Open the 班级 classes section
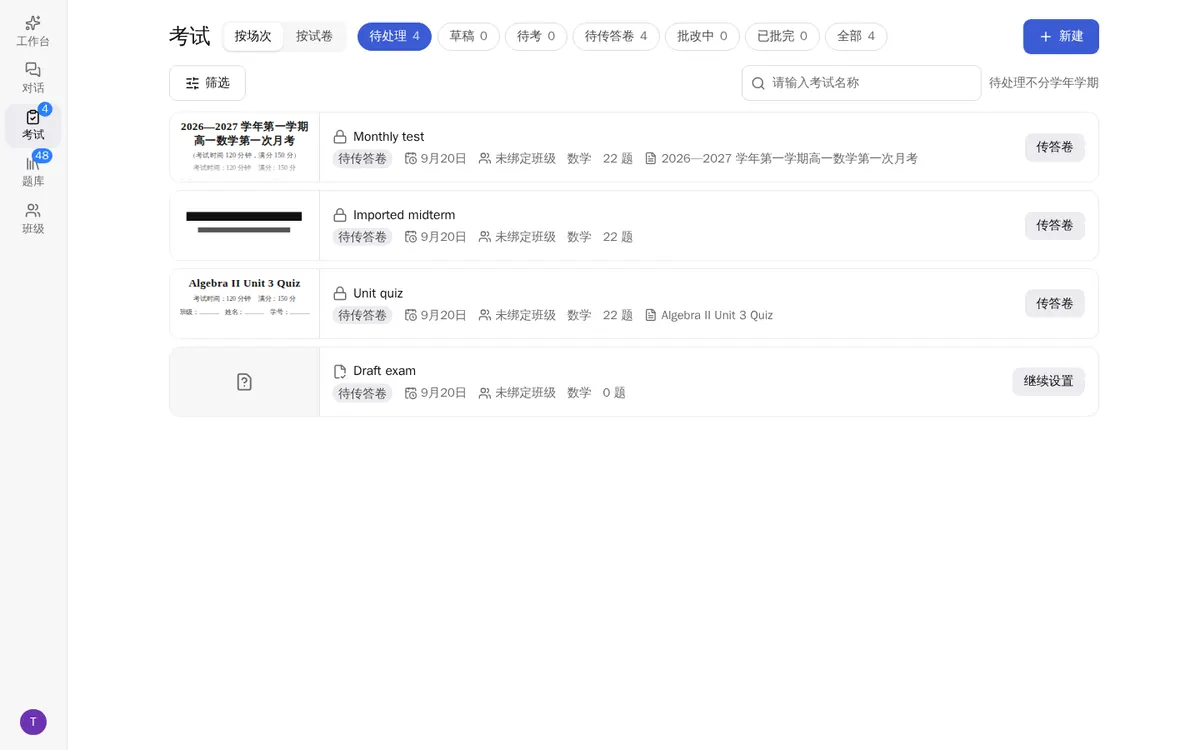The width and height of the screenshot is (1200, 750). coord(33,219)
